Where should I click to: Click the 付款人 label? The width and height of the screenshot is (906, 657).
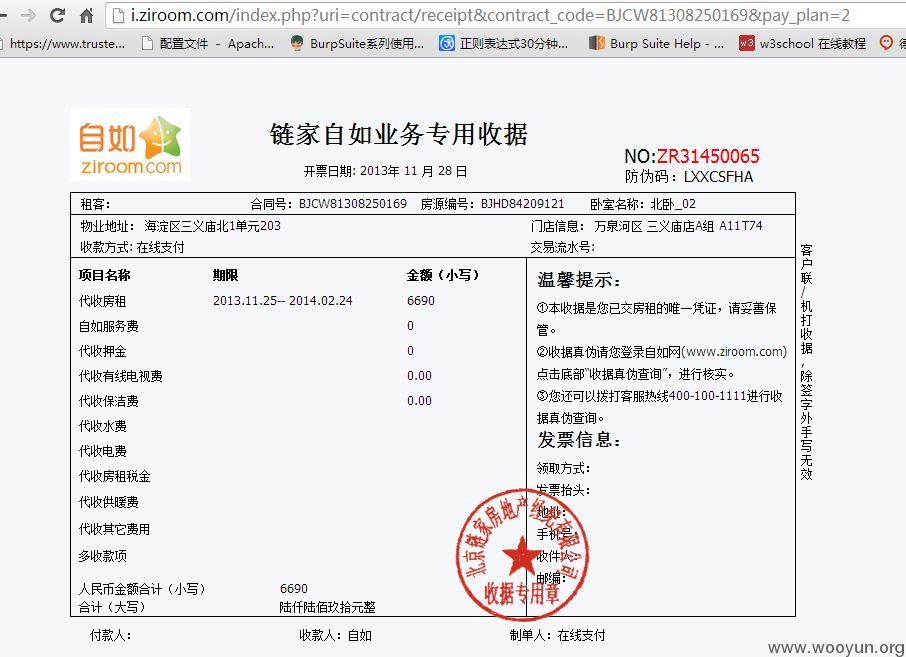click(110, 635)
